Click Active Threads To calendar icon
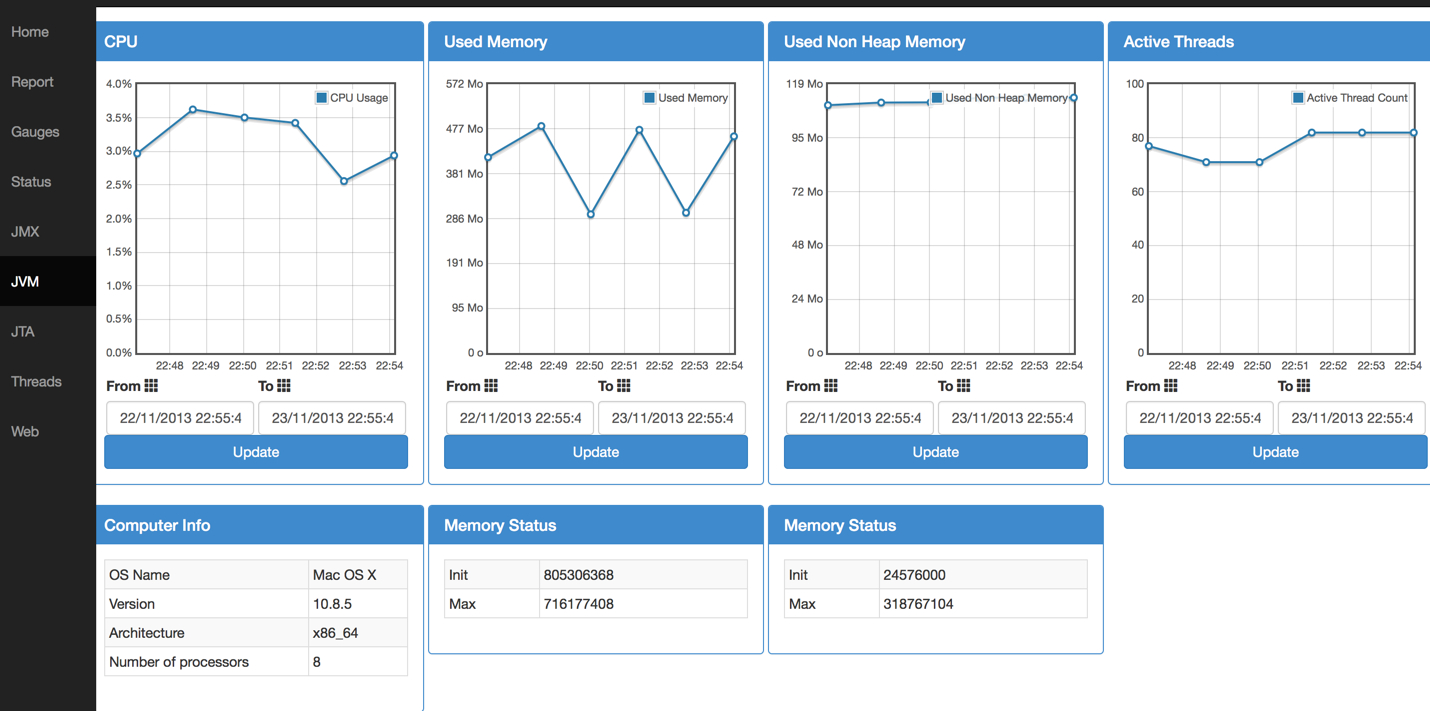 pos(1304,386)
